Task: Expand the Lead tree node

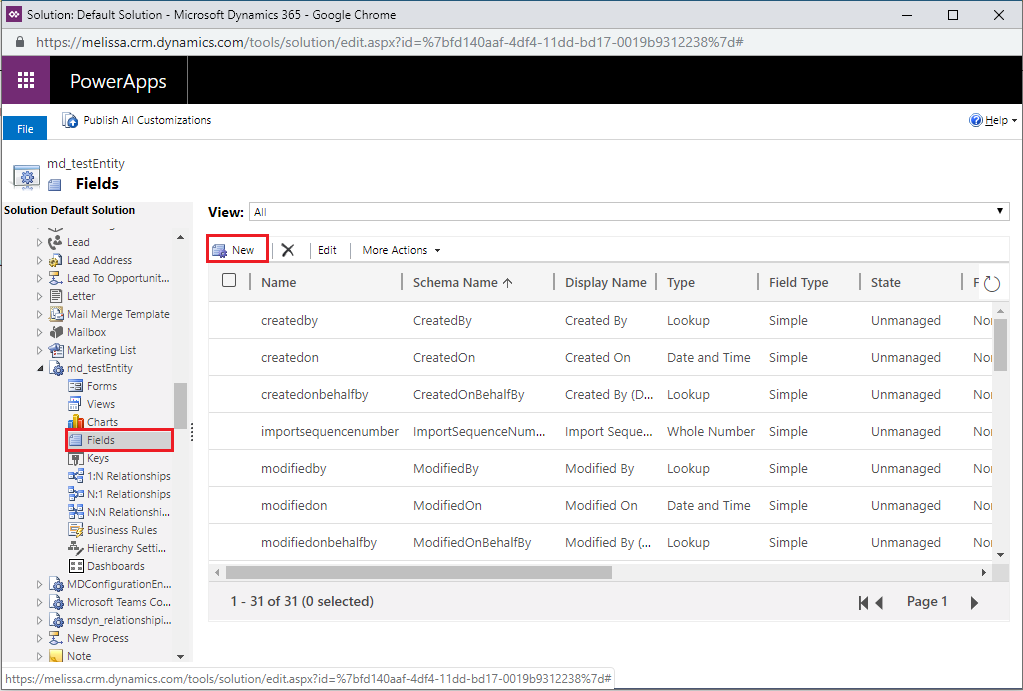Action: (x=39, y=242)
